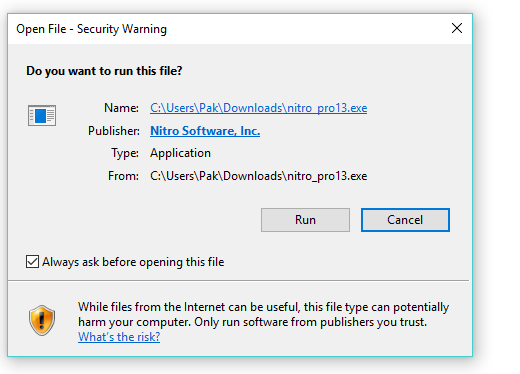Click the application file icon beside Name
Image resolution: width=520 pixels, height=374 pixels.
pos(42,115)
